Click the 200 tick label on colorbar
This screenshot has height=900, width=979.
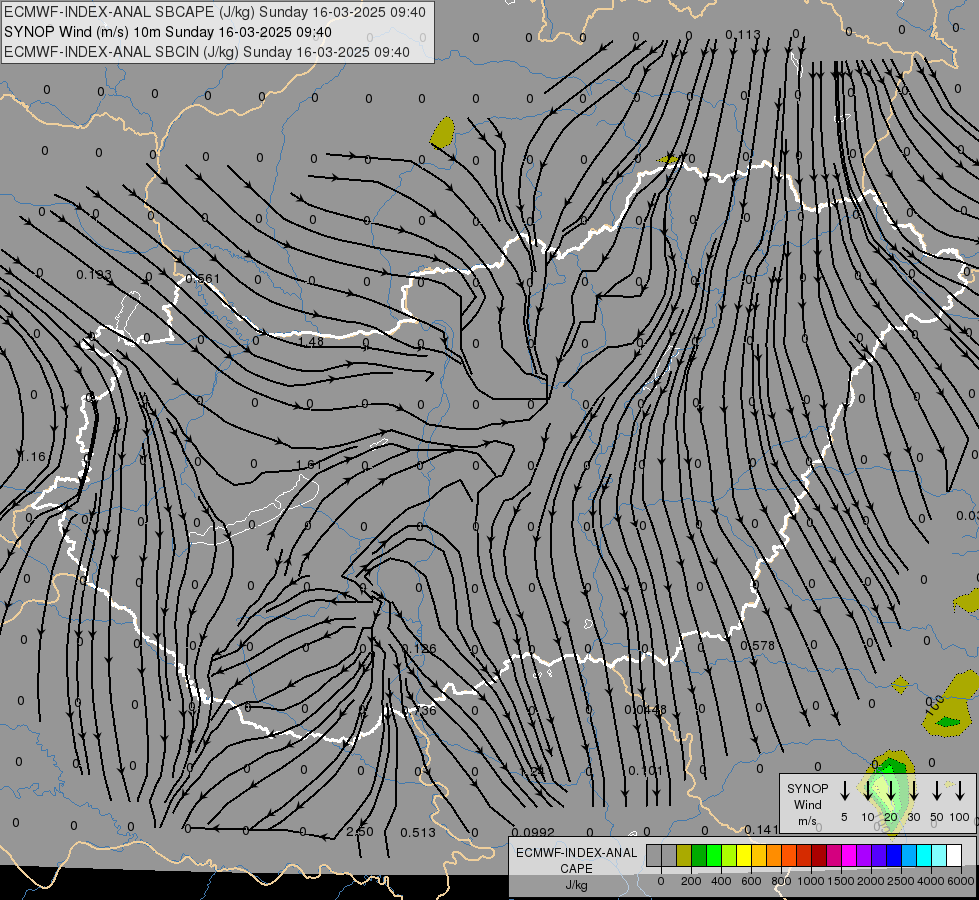[691, 881]
